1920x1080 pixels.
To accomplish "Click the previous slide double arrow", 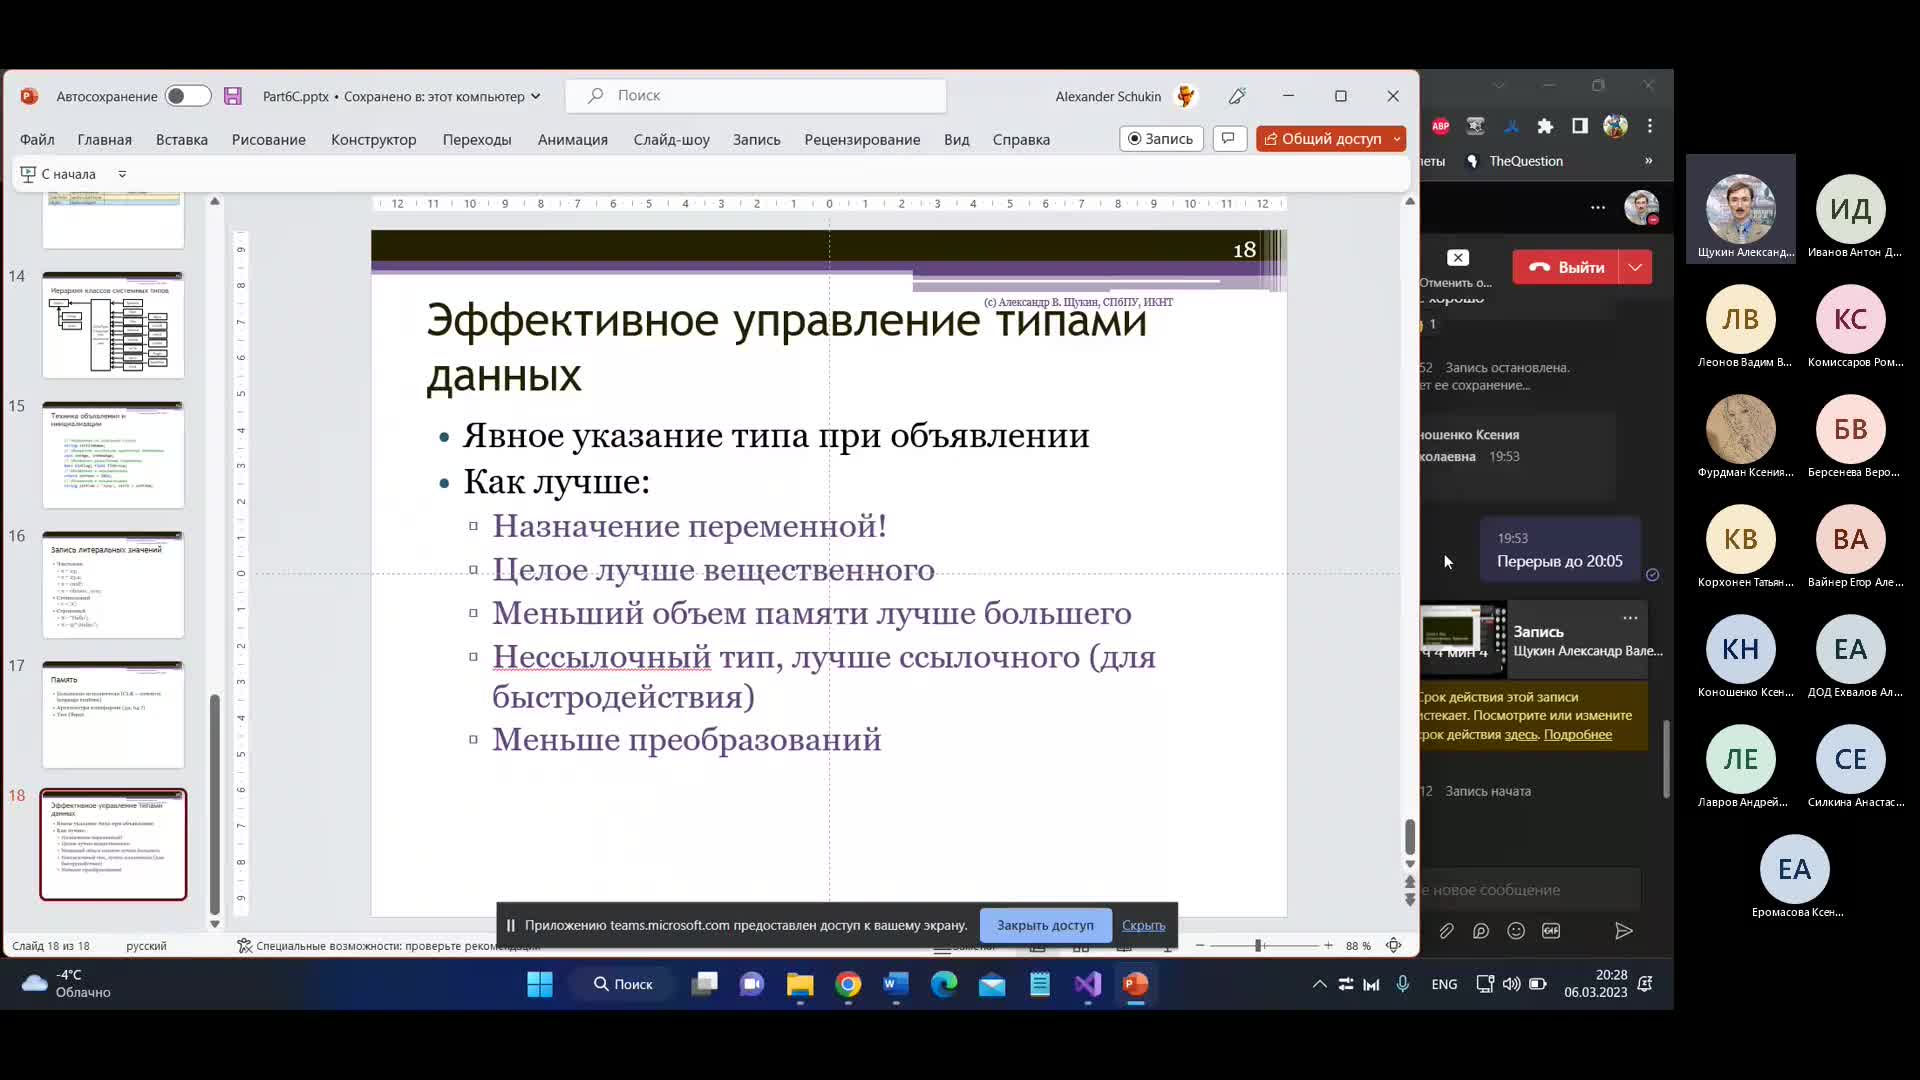I will (1410, 882).
